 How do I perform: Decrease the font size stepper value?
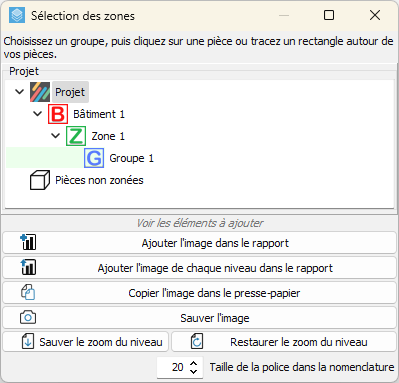click(194, 371)
